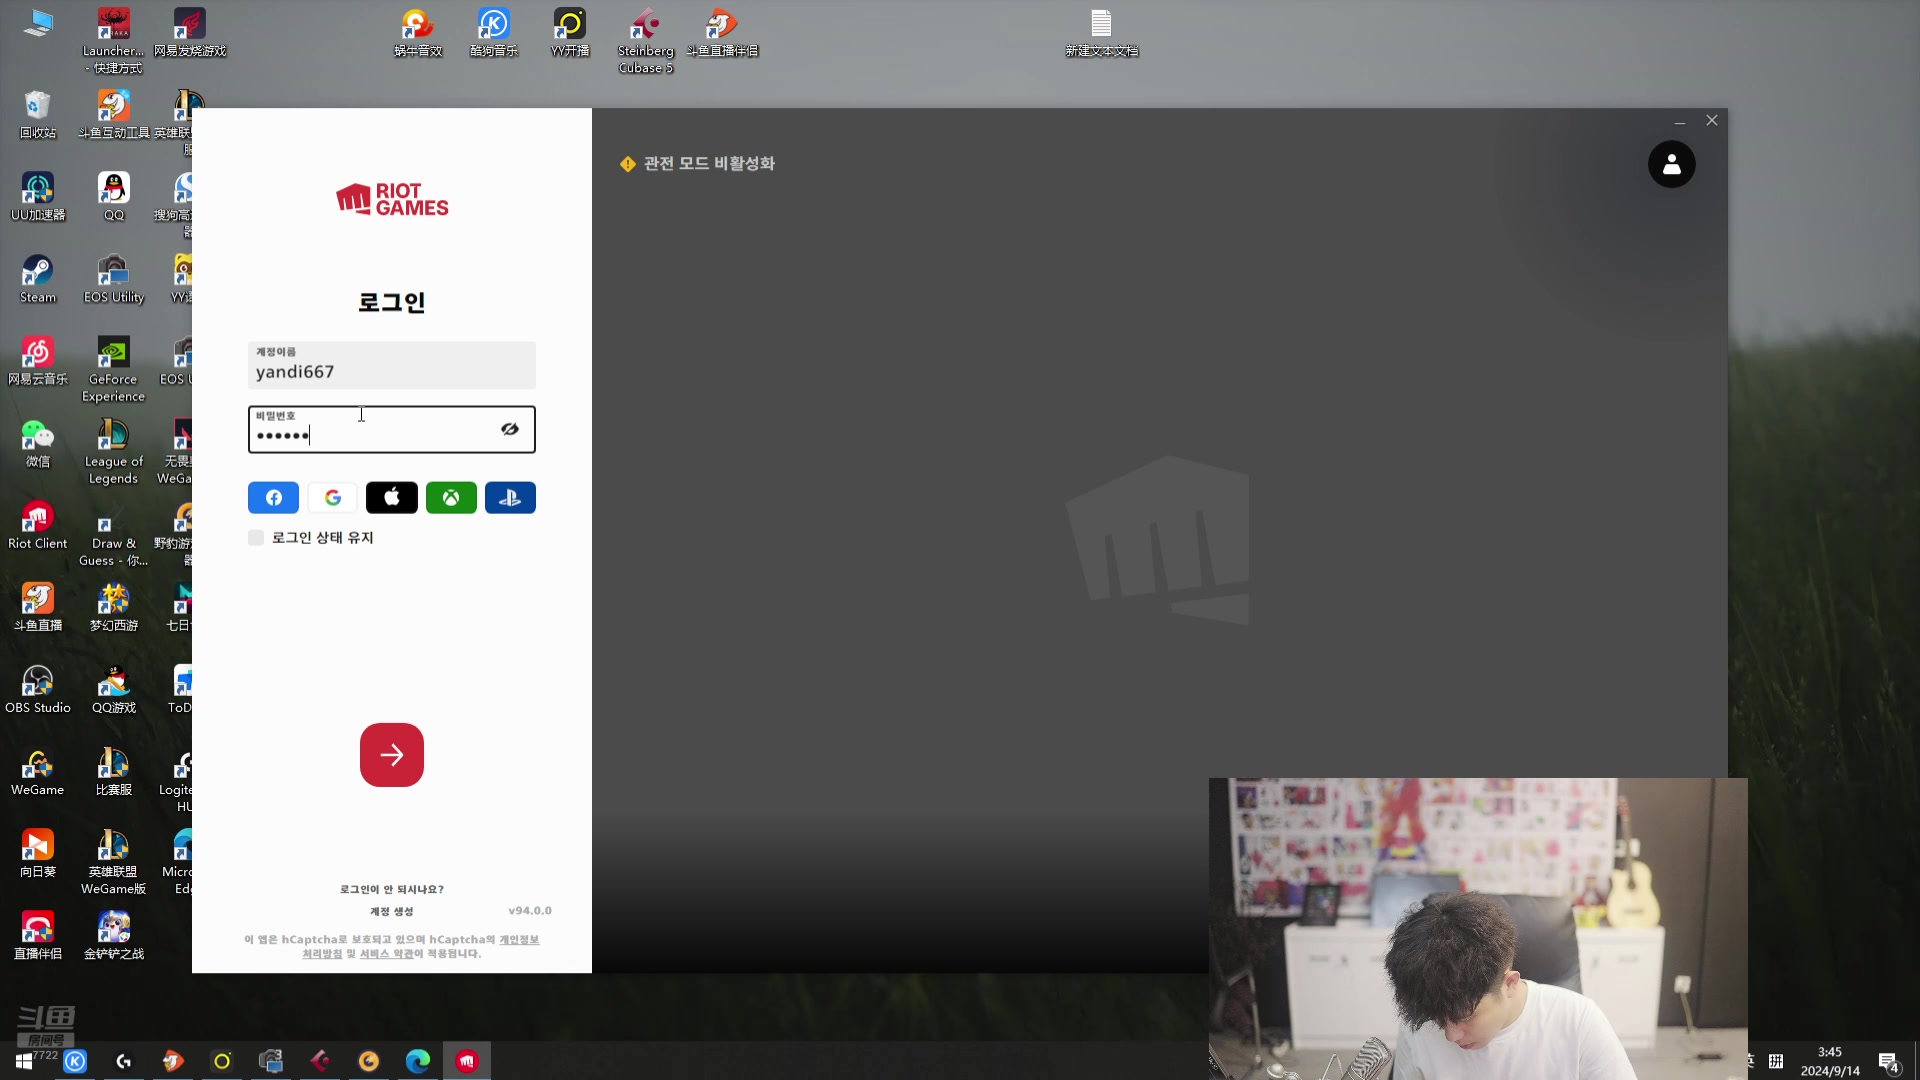The height and width of the screenshot is (1080, 1920).
Task: Open the profile avatar icon
Action: [1671, 165]
